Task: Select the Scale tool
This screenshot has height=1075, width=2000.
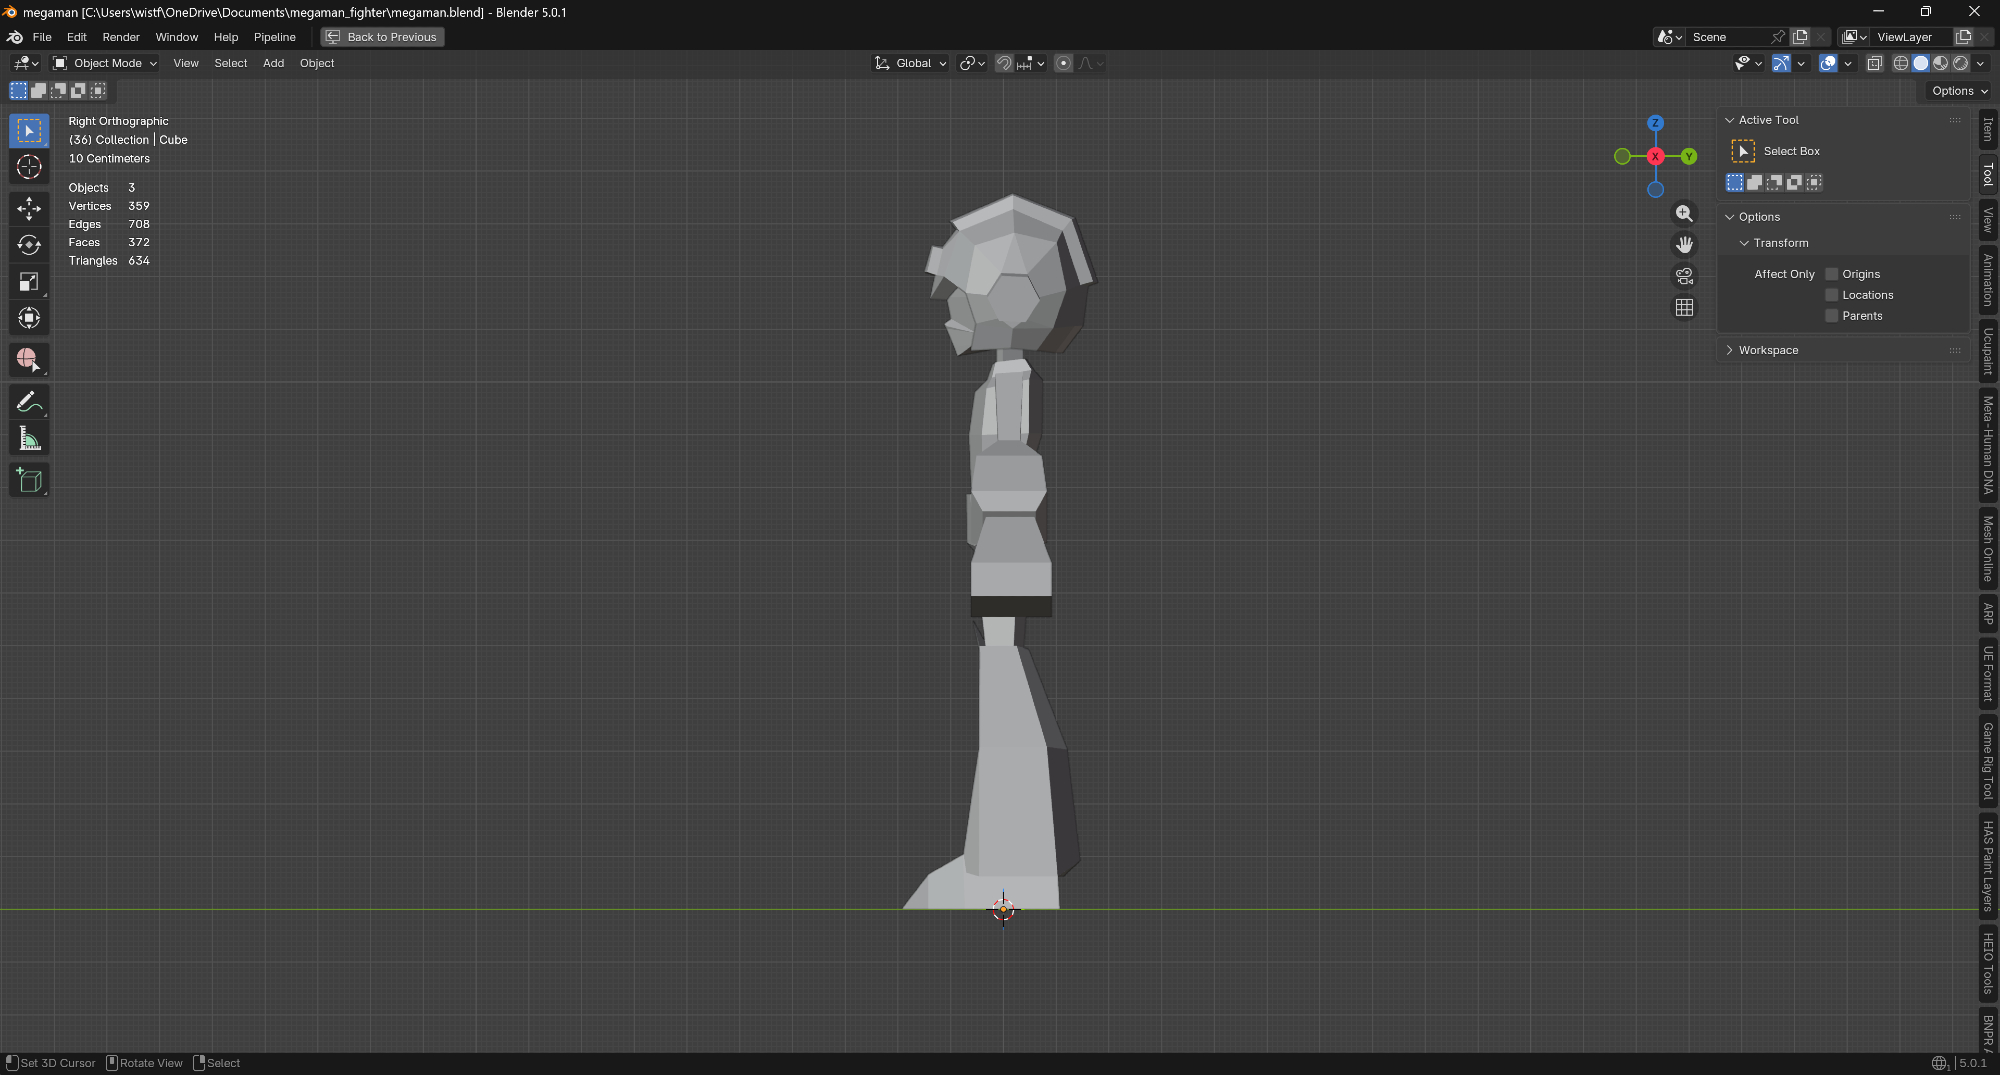Action: (x=29, y=282)
